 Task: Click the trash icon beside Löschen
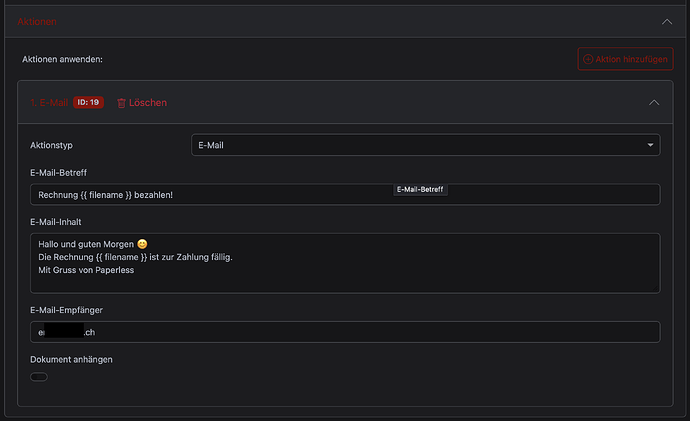pos(122,103)
